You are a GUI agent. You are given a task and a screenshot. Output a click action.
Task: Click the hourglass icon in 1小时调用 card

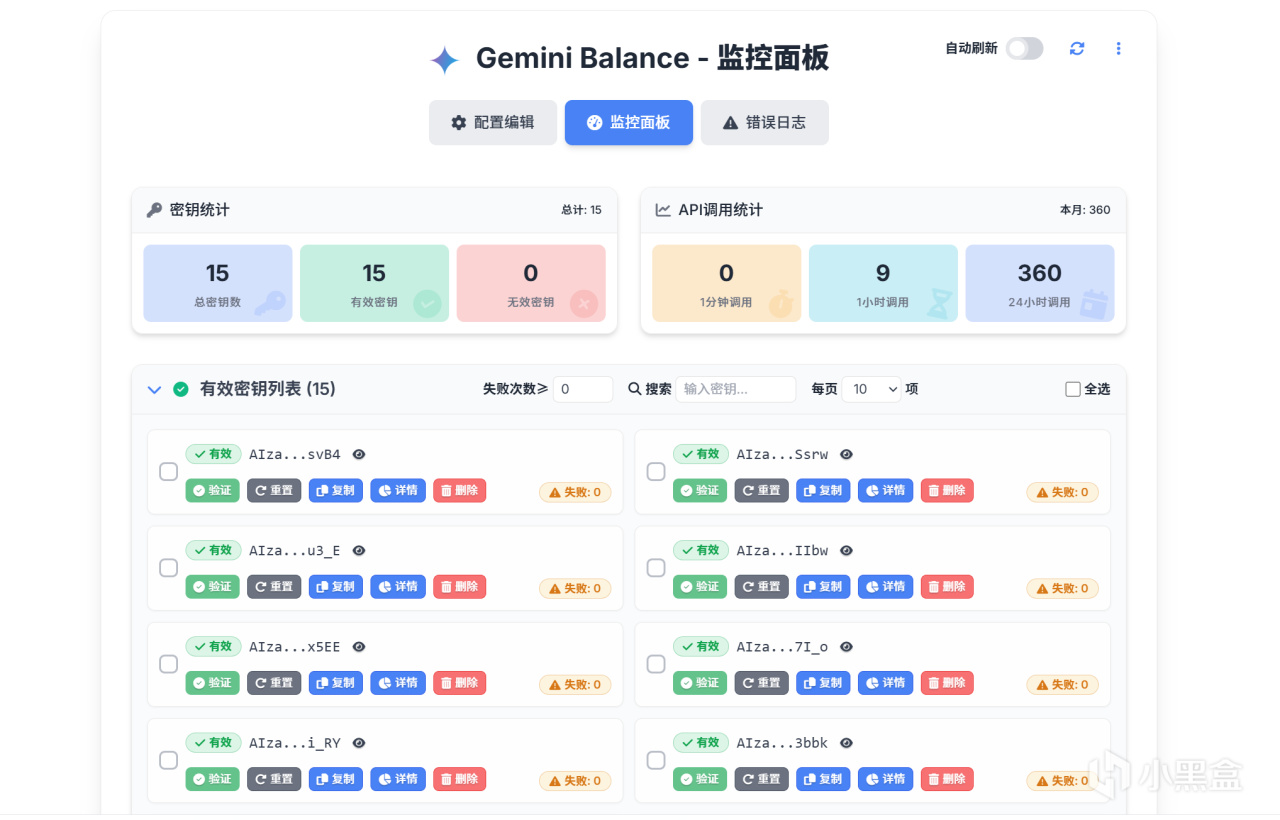click(939, 304)
